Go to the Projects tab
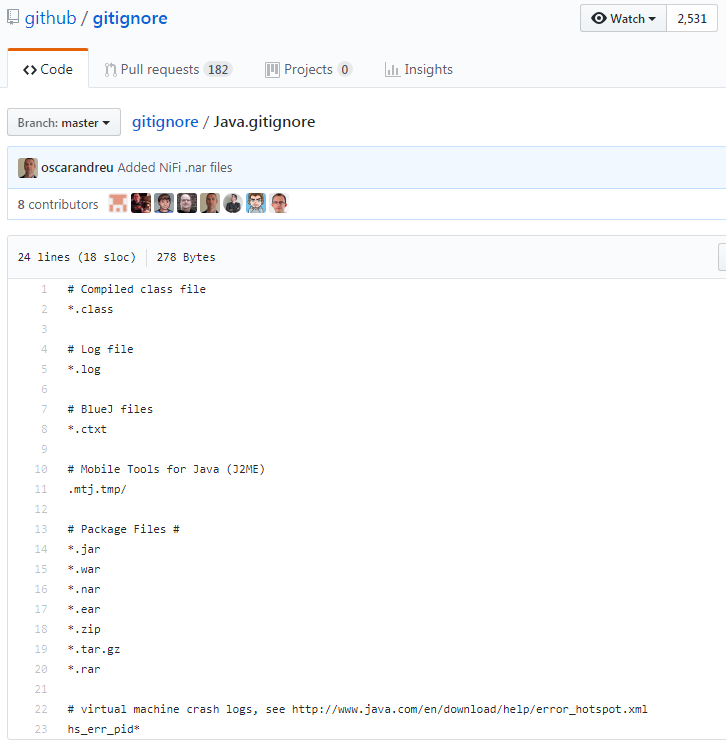This screenshot has height=750, width=726. [308, 70]
